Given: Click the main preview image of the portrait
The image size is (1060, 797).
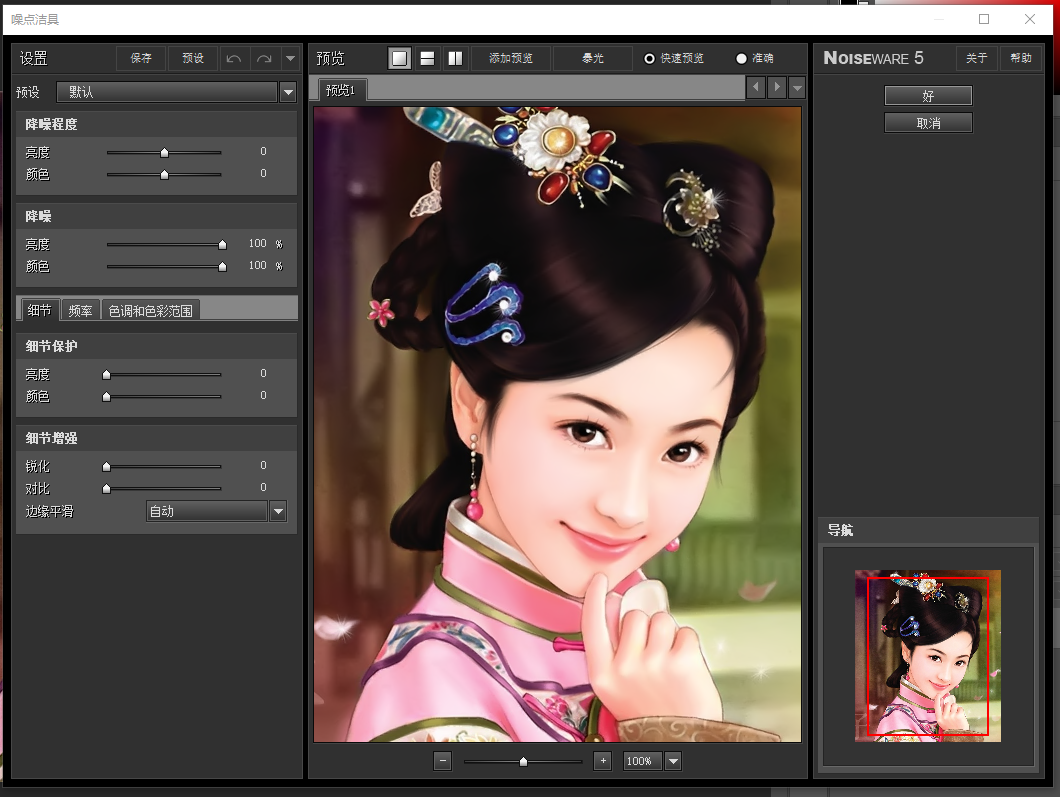Looking at the screenshot, I should (x=557, y=424).
